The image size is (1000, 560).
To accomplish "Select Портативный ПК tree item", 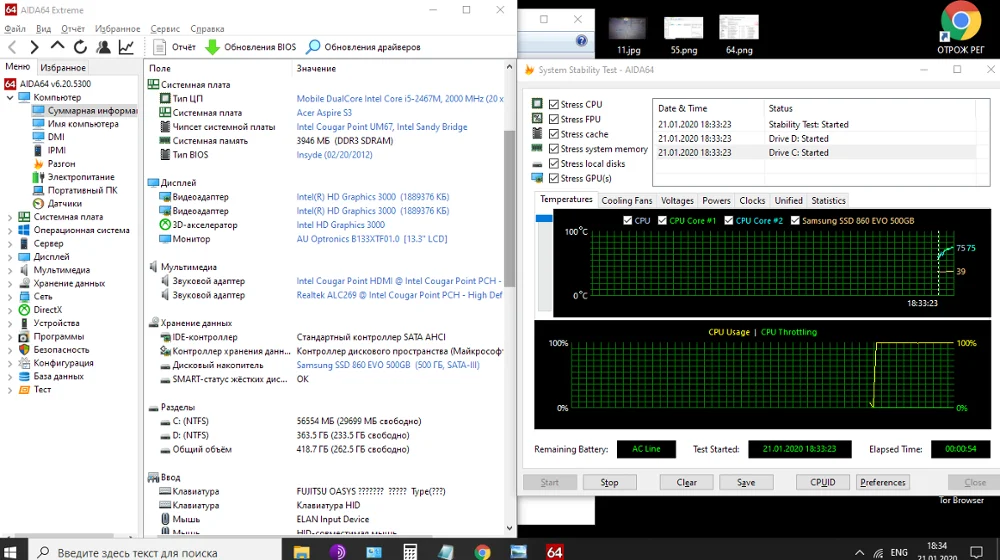I will pyautogui.click(x=82, y=190).
